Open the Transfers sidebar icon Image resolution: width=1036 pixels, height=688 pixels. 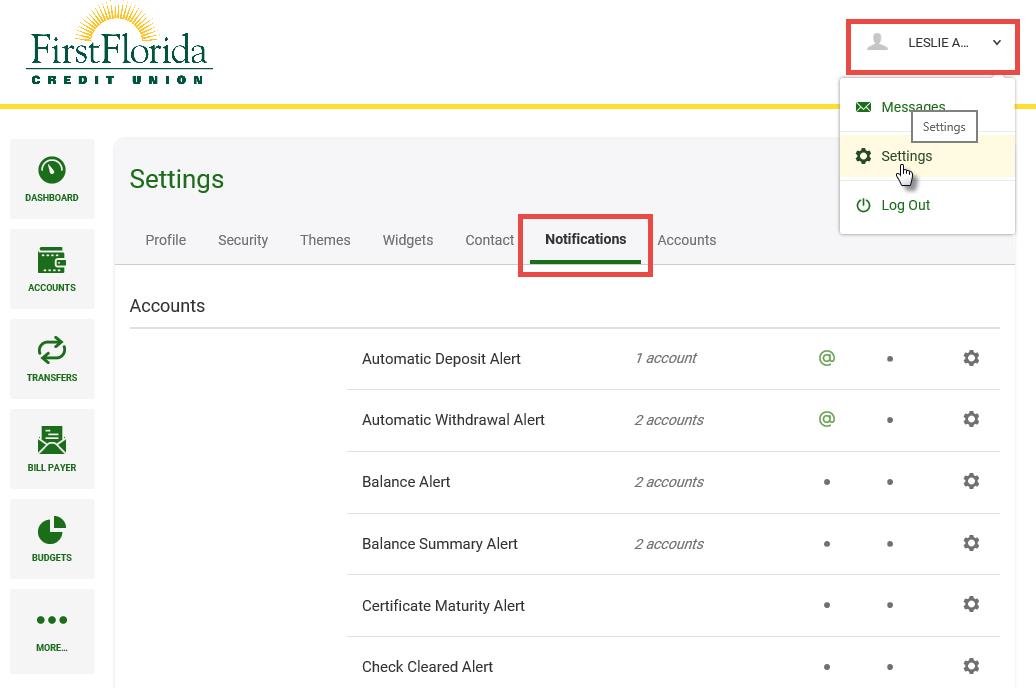(52, 358)
